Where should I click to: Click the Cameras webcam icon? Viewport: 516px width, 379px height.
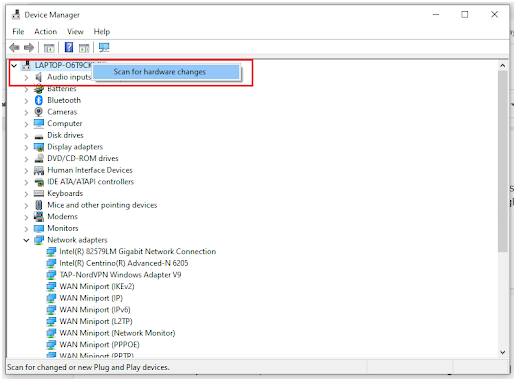(39, 112)
